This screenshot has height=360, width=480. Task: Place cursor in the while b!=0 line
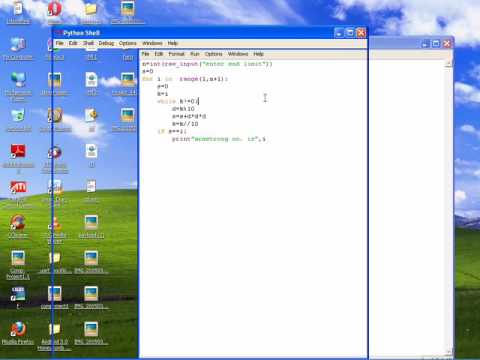178,101
